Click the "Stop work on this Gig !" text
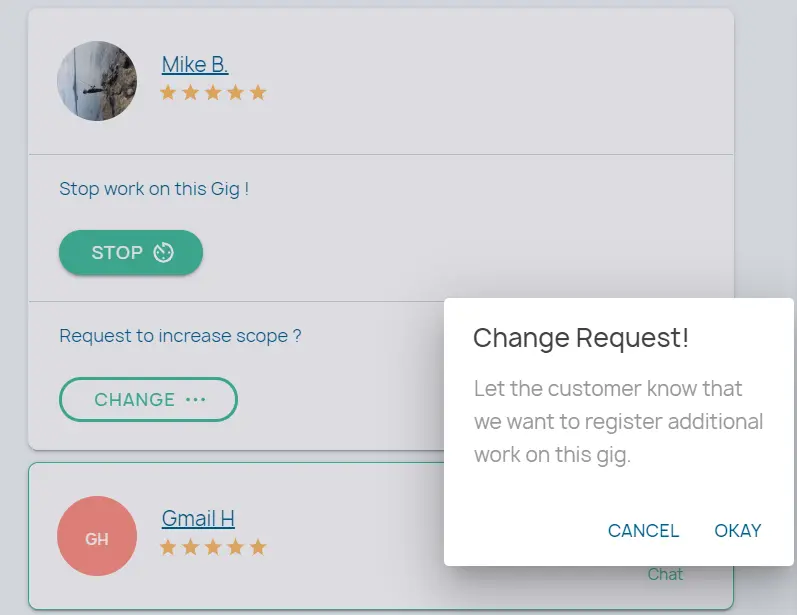797x615 pixels. [x=154, y=188]
